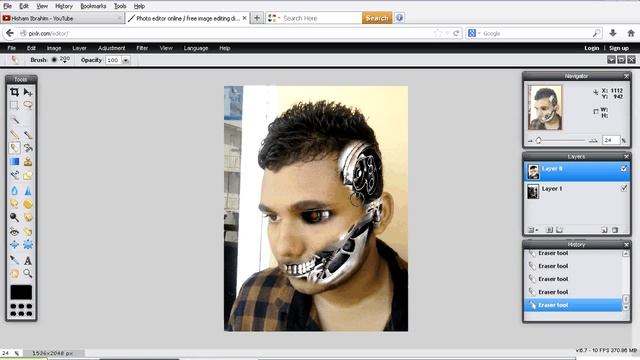Image resolution: width=640 pixels, height=360 pixels.
Task: Click the Layer 0 thumbnail
Action: 533,172
